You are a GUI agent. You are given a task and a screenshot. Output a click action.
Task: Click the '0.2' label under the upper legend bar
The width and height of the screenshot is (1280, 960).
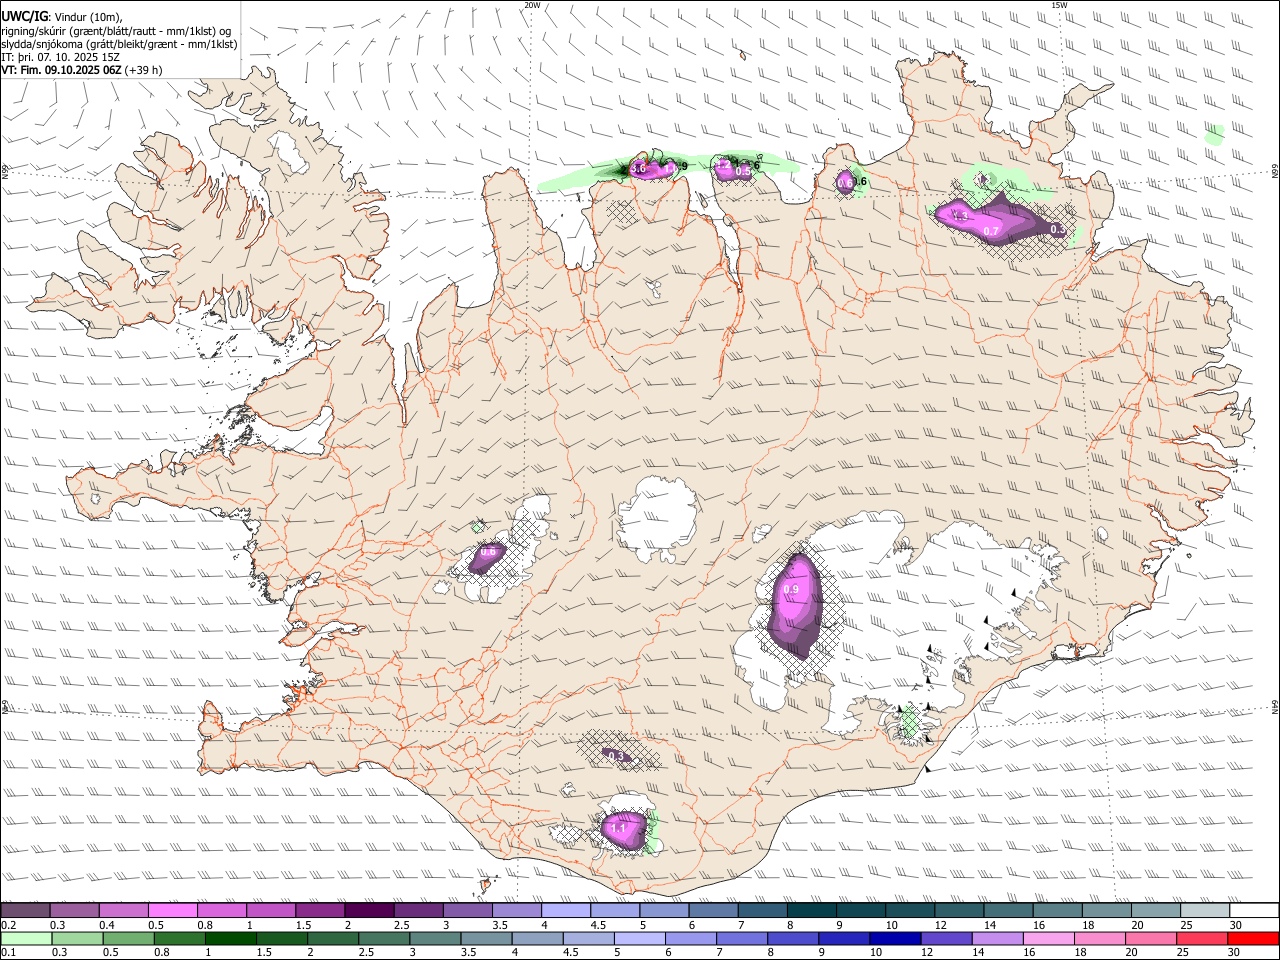(8, 925)
